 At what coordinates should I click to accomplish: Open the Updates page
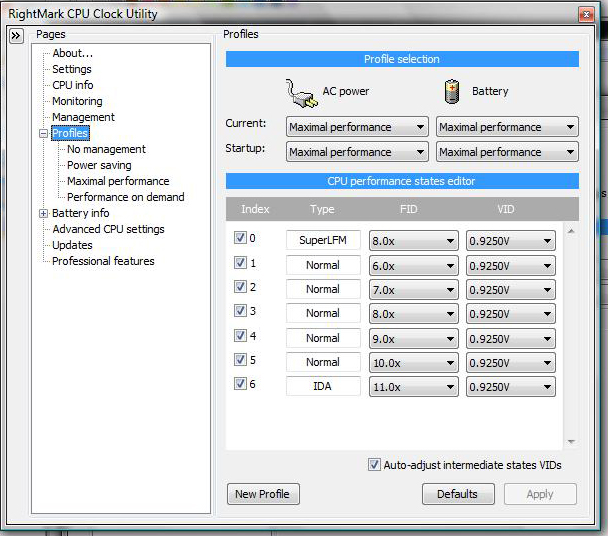73,245
